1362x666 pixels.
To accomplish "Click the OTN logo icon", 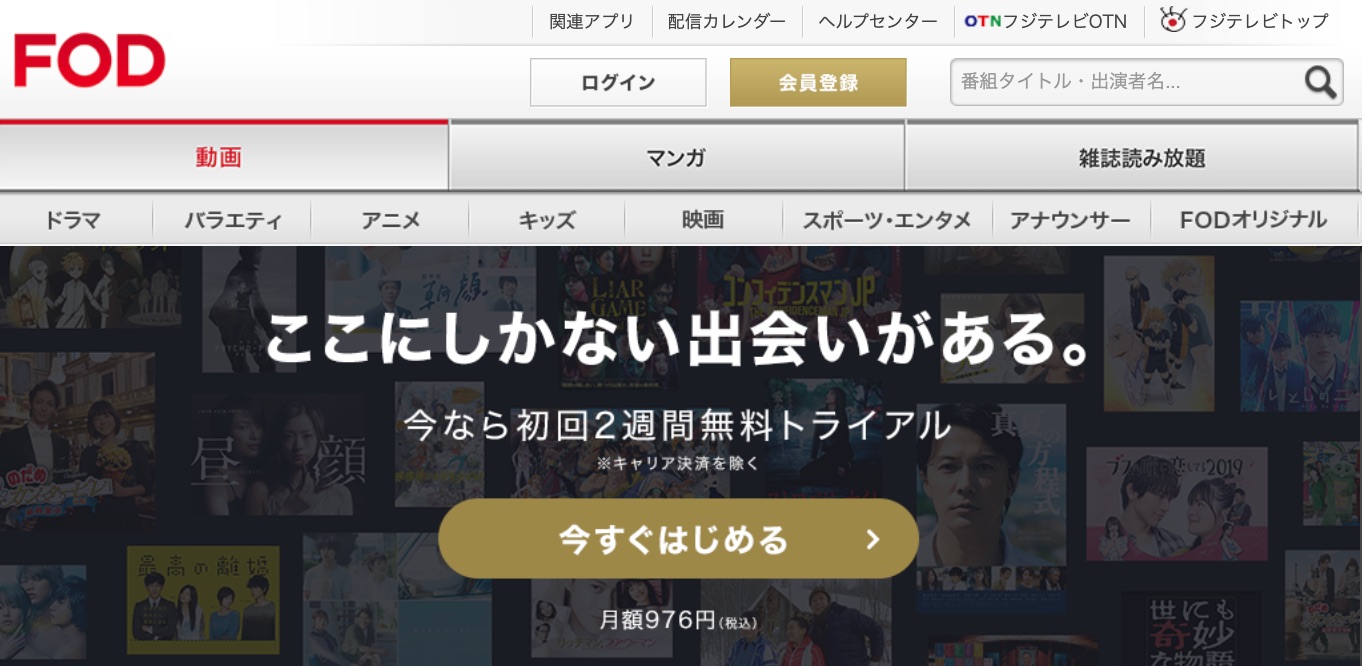I will 982,21.
